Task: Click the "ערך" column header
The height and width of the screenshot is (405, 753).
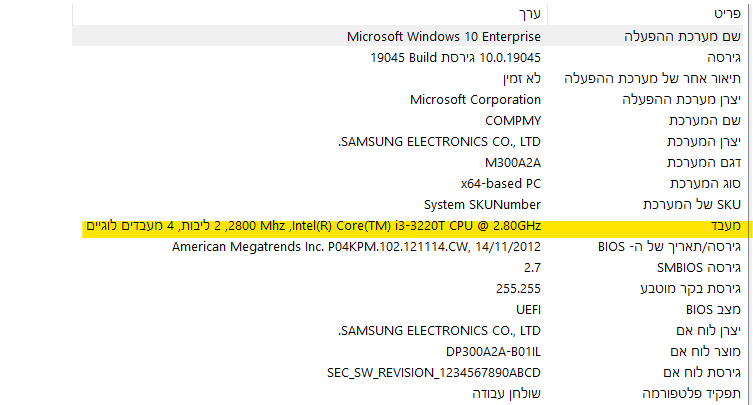Action: (x=529, y=16)
